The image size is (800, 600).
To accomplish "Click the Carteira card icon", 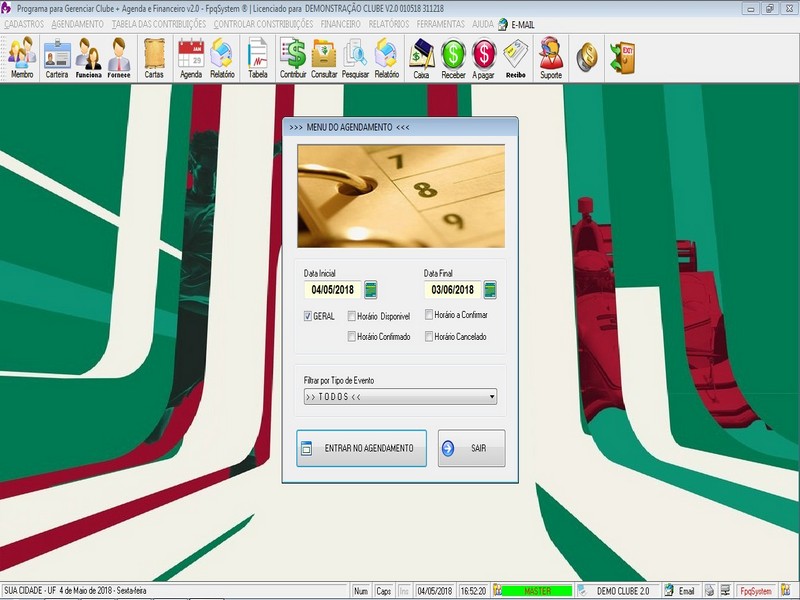I will 57,58.
